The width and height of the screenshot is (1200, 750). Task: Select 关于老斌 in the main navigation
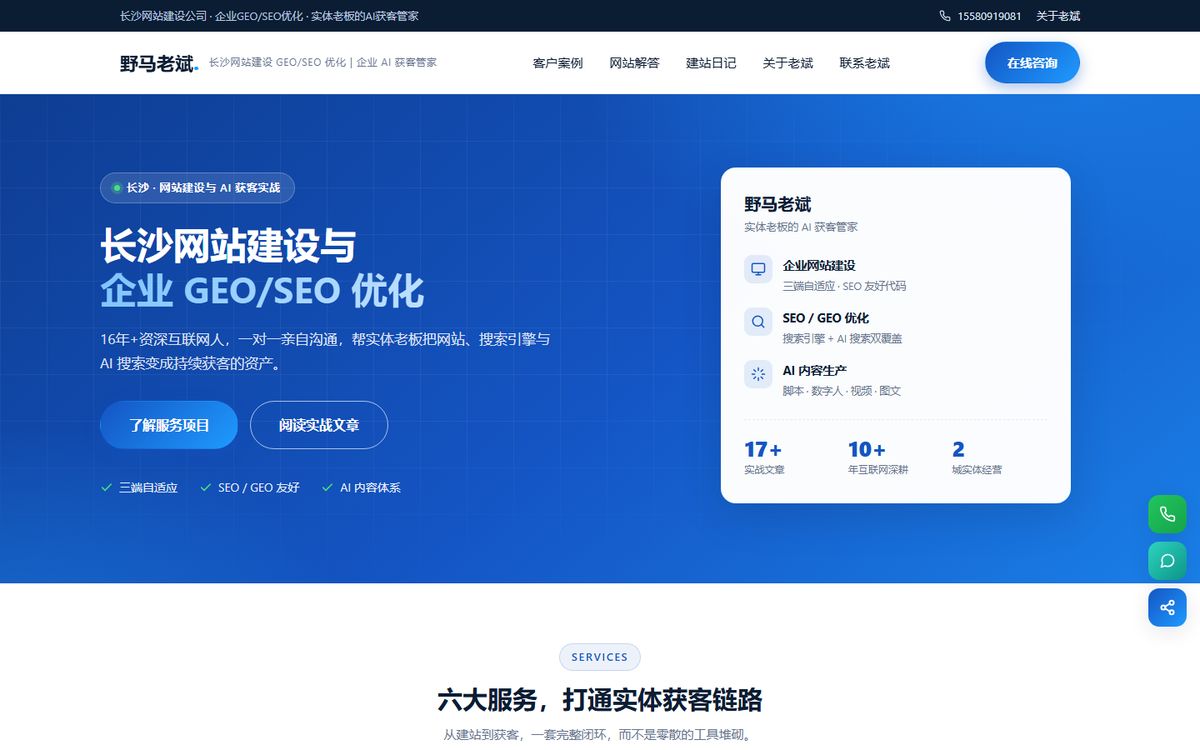[788, 63]
